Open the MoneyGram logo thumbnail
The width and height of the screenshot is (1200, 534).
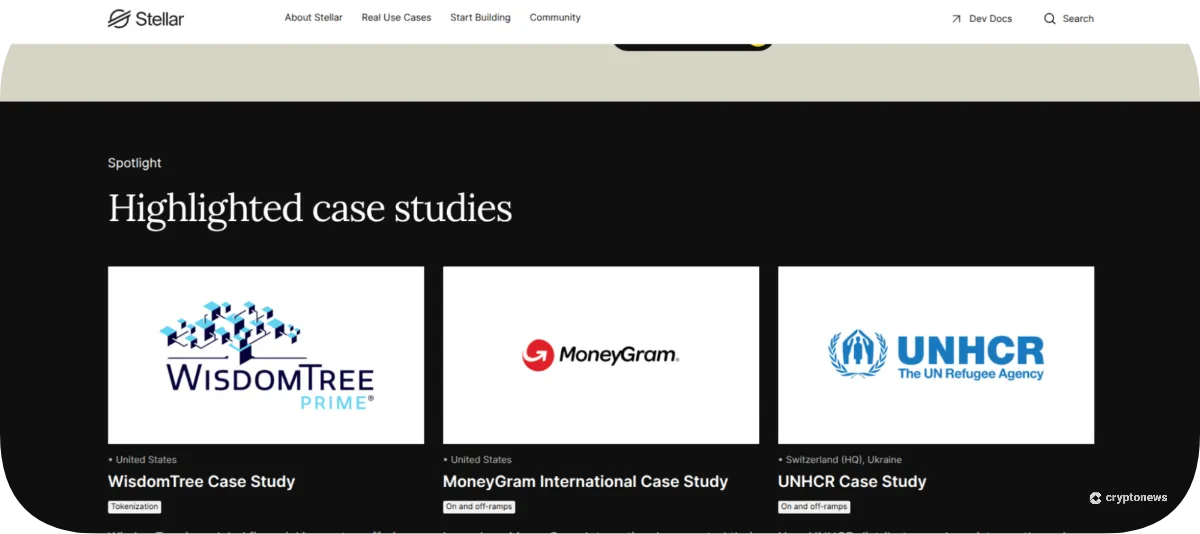[x=601, y=355]
